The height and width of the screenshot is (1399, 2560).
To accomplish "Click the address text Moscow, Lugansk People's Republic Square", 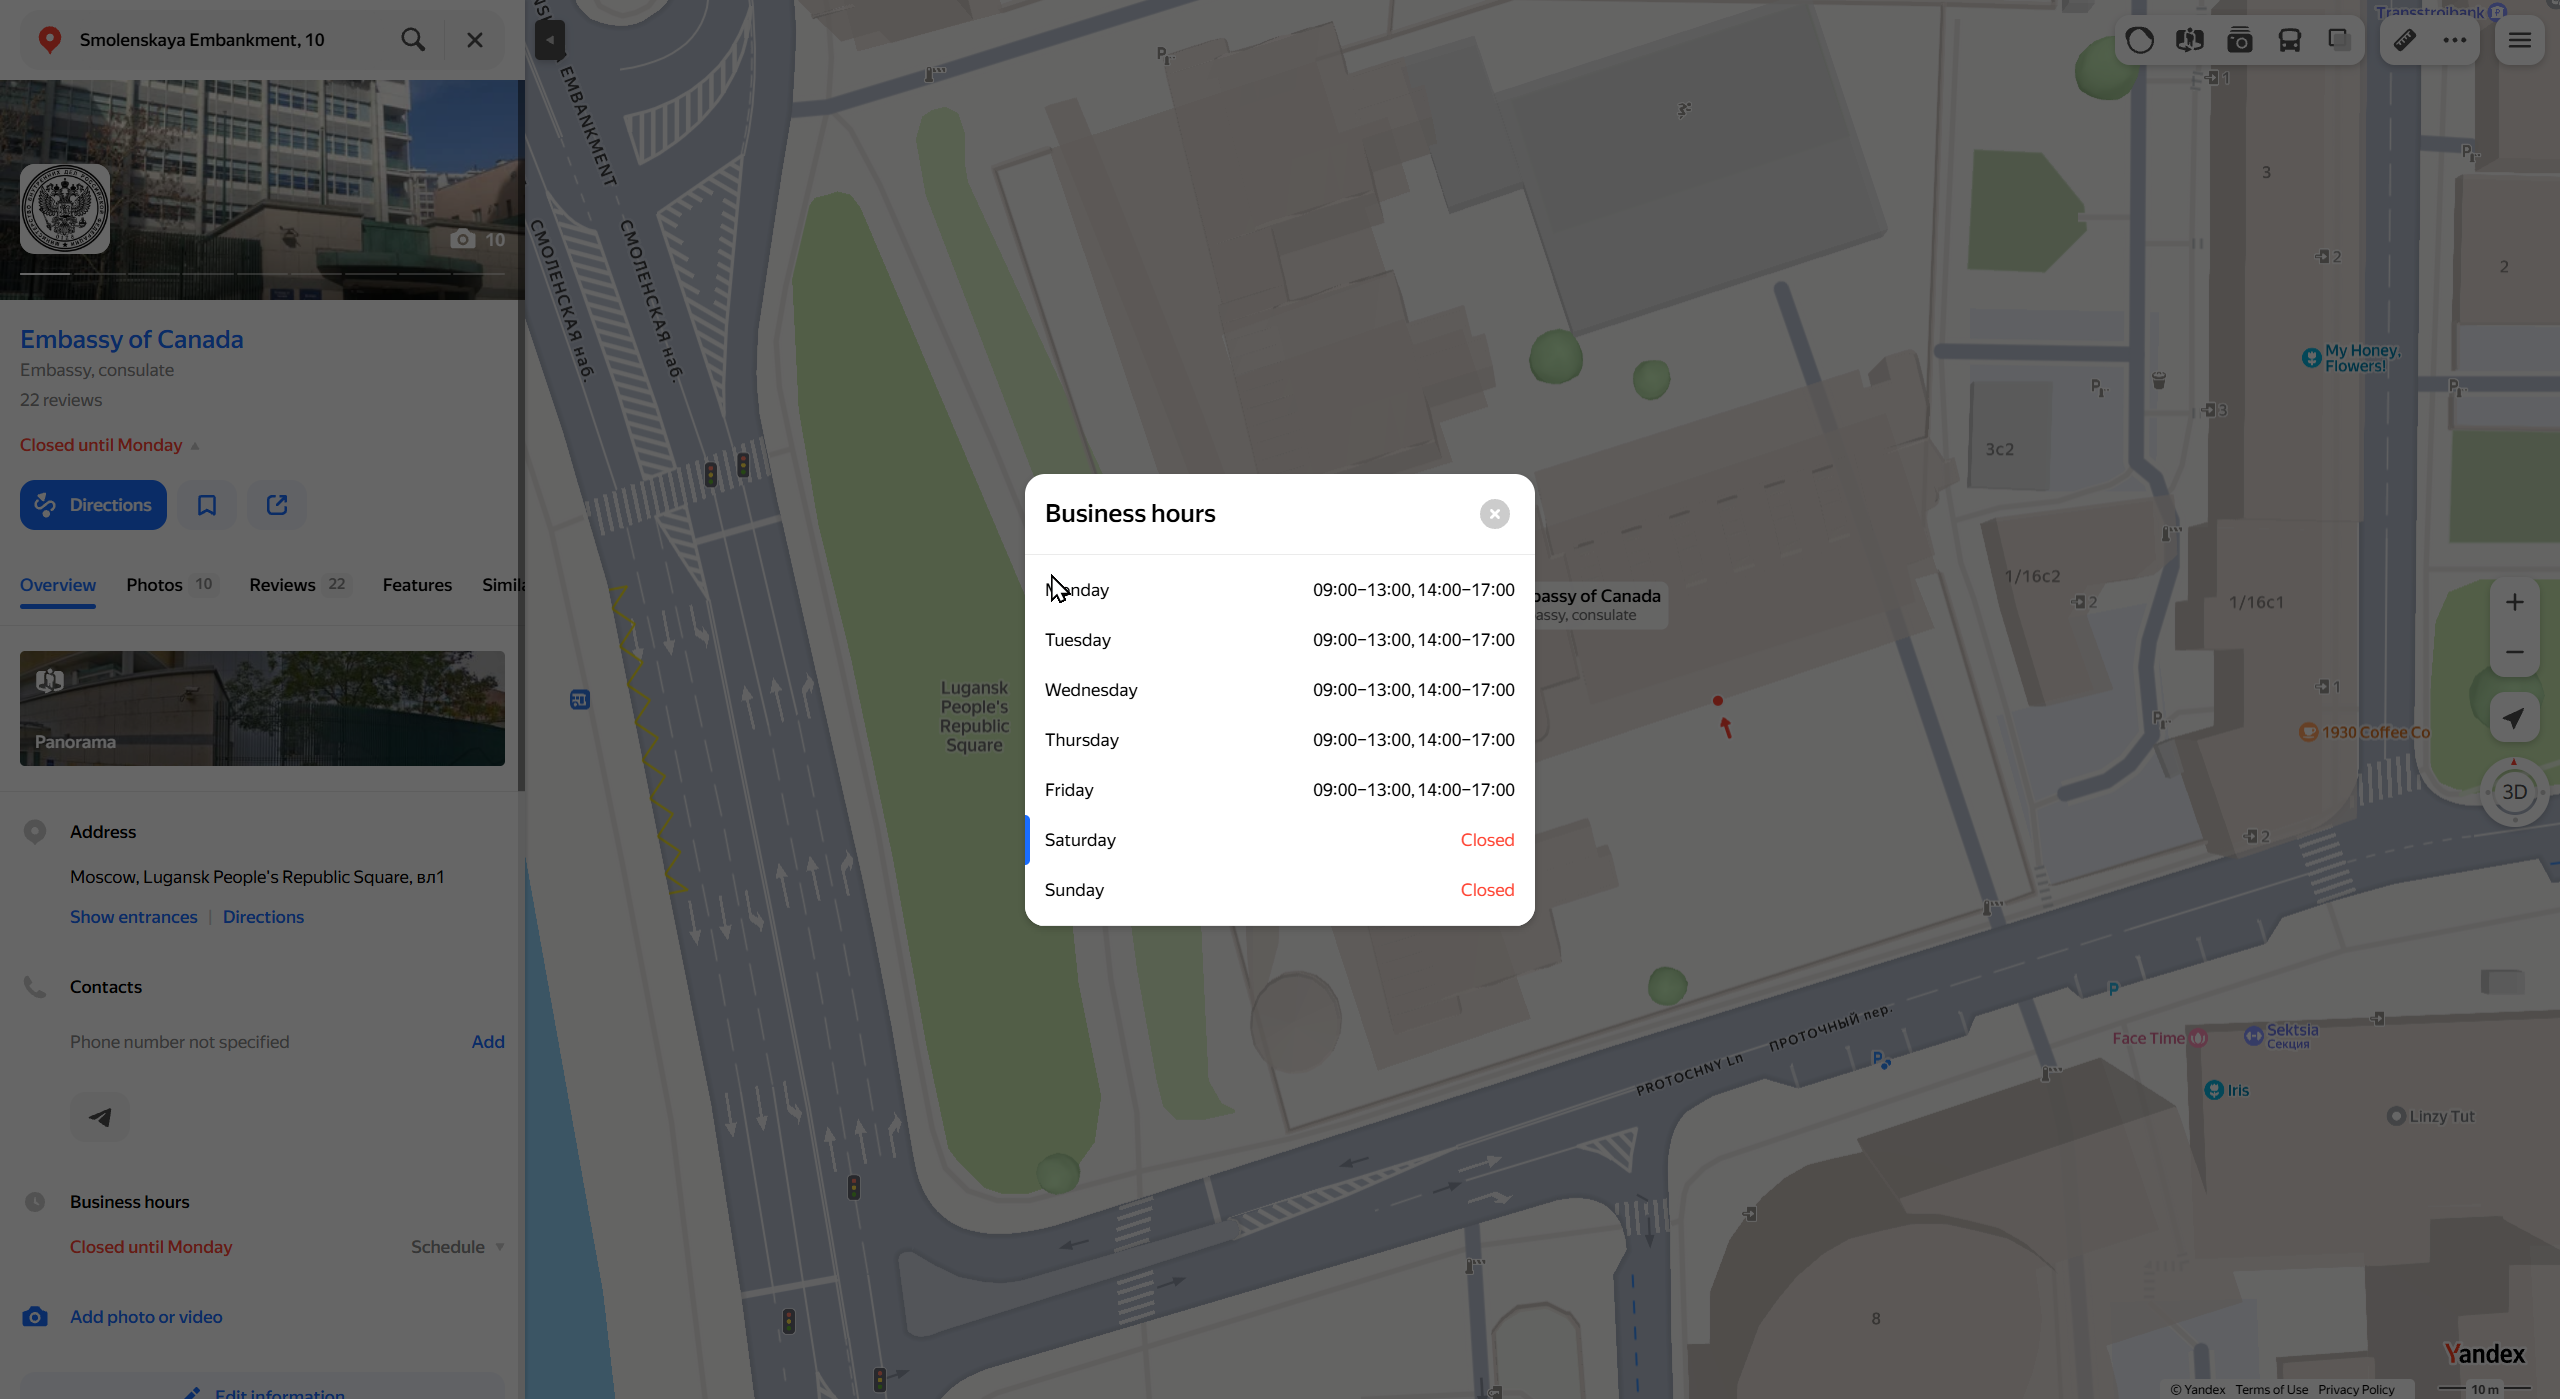I will (x=257, y=877).
